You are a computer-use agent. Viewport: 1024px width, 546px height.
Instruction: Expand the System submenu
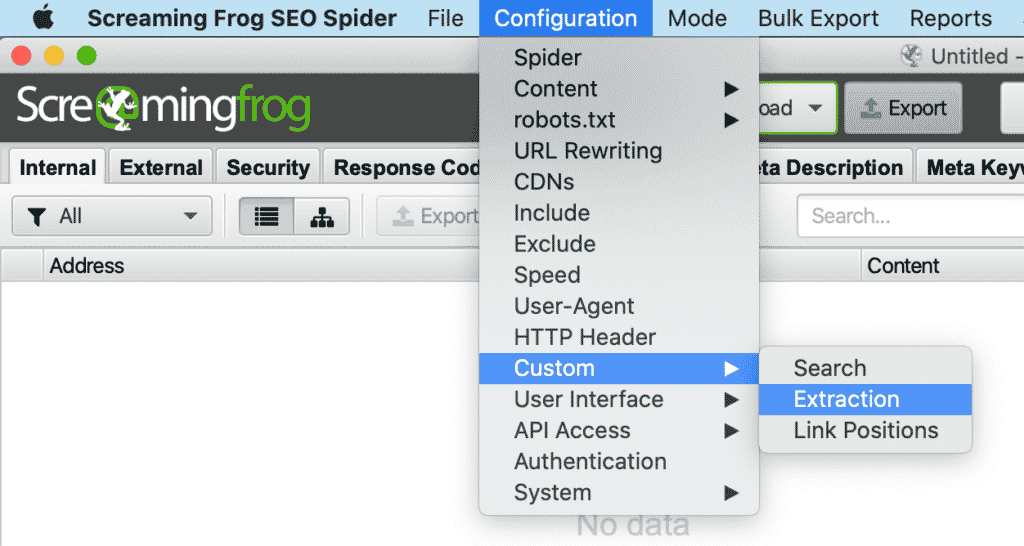click(x=619, y=492)
